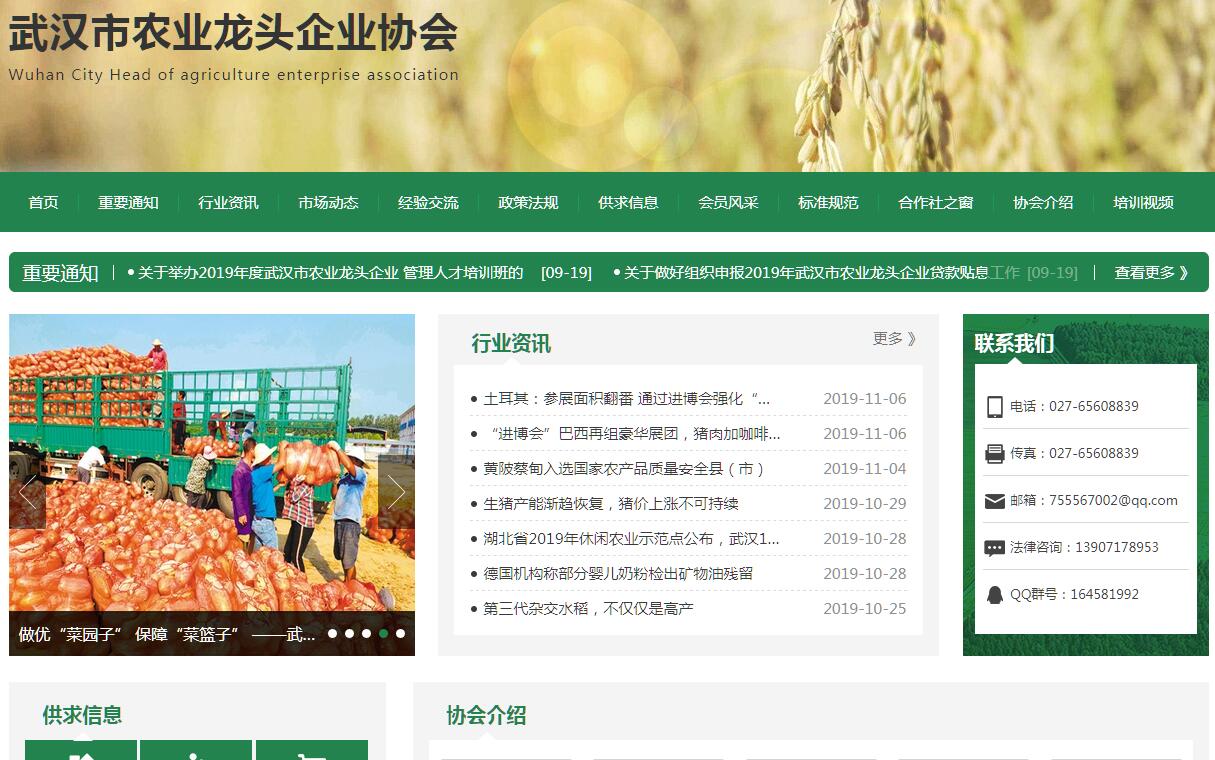Click the QQ group penguin icon
The height and width of the screenshot is (760, 1215).
[994, 595]
